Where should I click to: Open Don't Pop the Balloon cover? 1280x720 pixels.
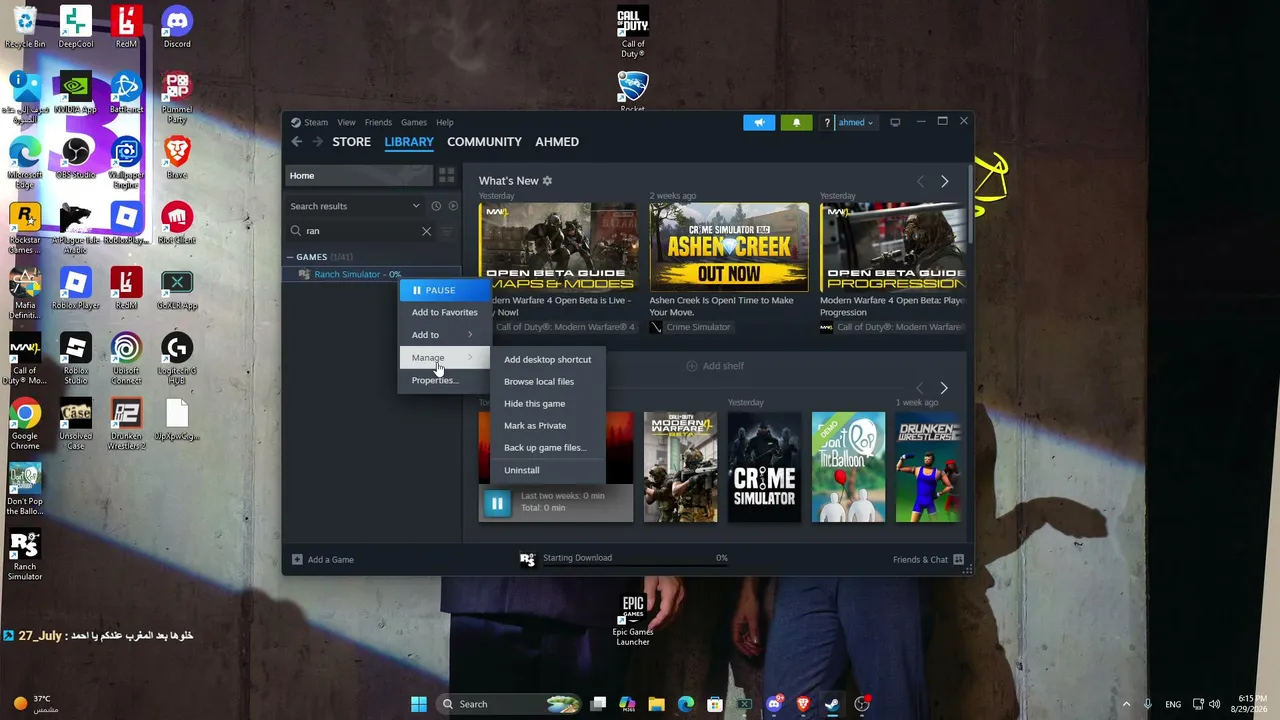(848, 467)
